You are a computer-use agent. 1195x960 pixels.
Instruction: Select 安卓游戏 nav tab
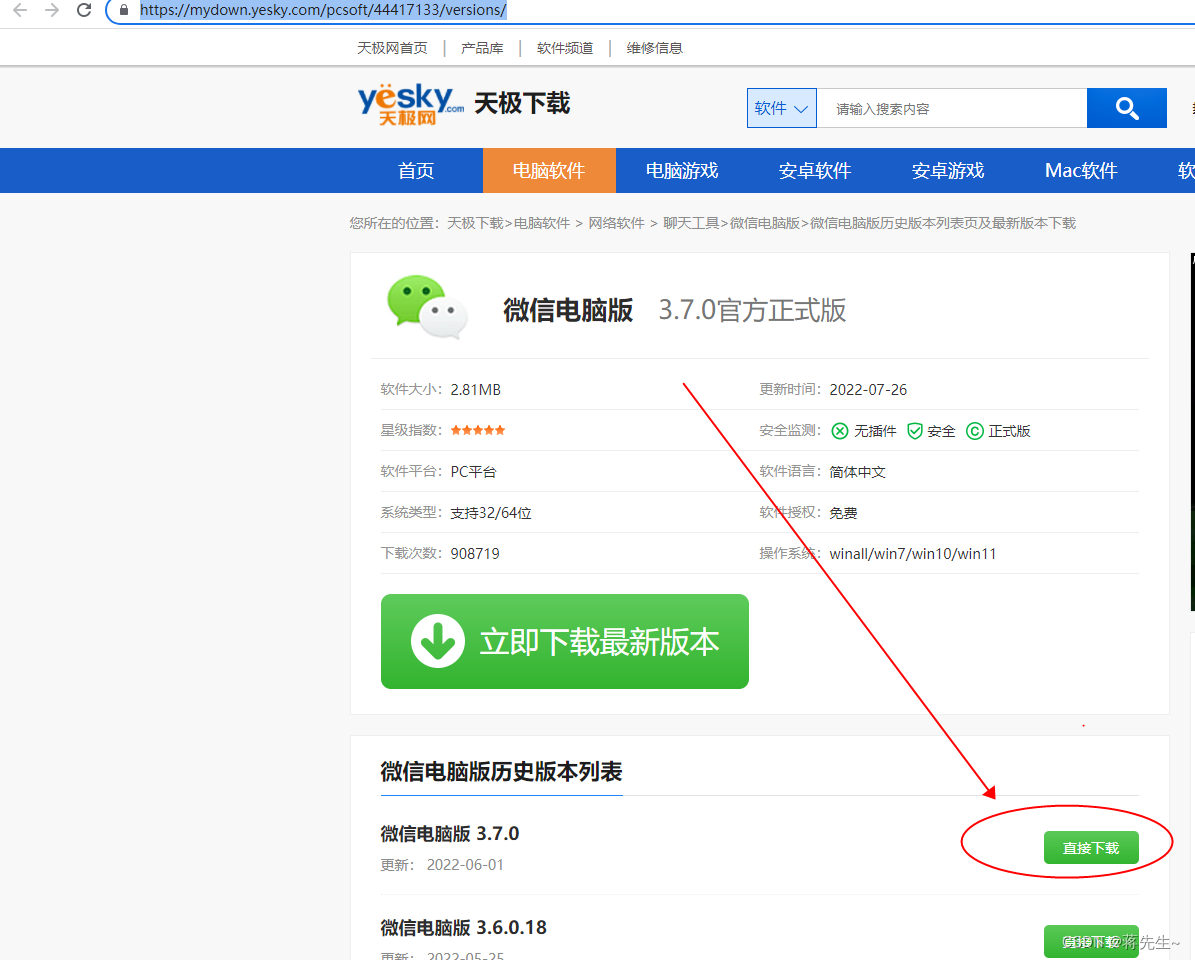point(948,171)
